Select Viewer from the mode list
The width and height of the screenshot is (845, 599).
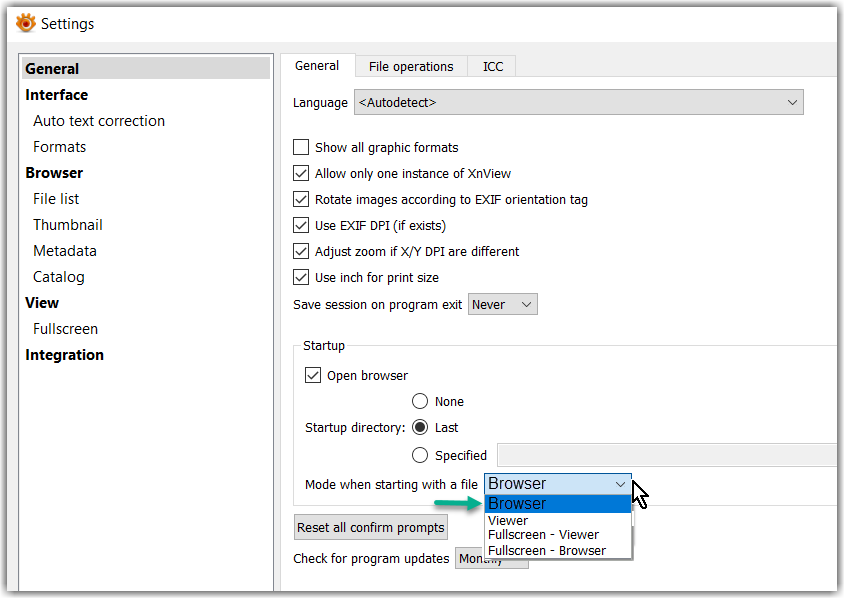[508, 521]
